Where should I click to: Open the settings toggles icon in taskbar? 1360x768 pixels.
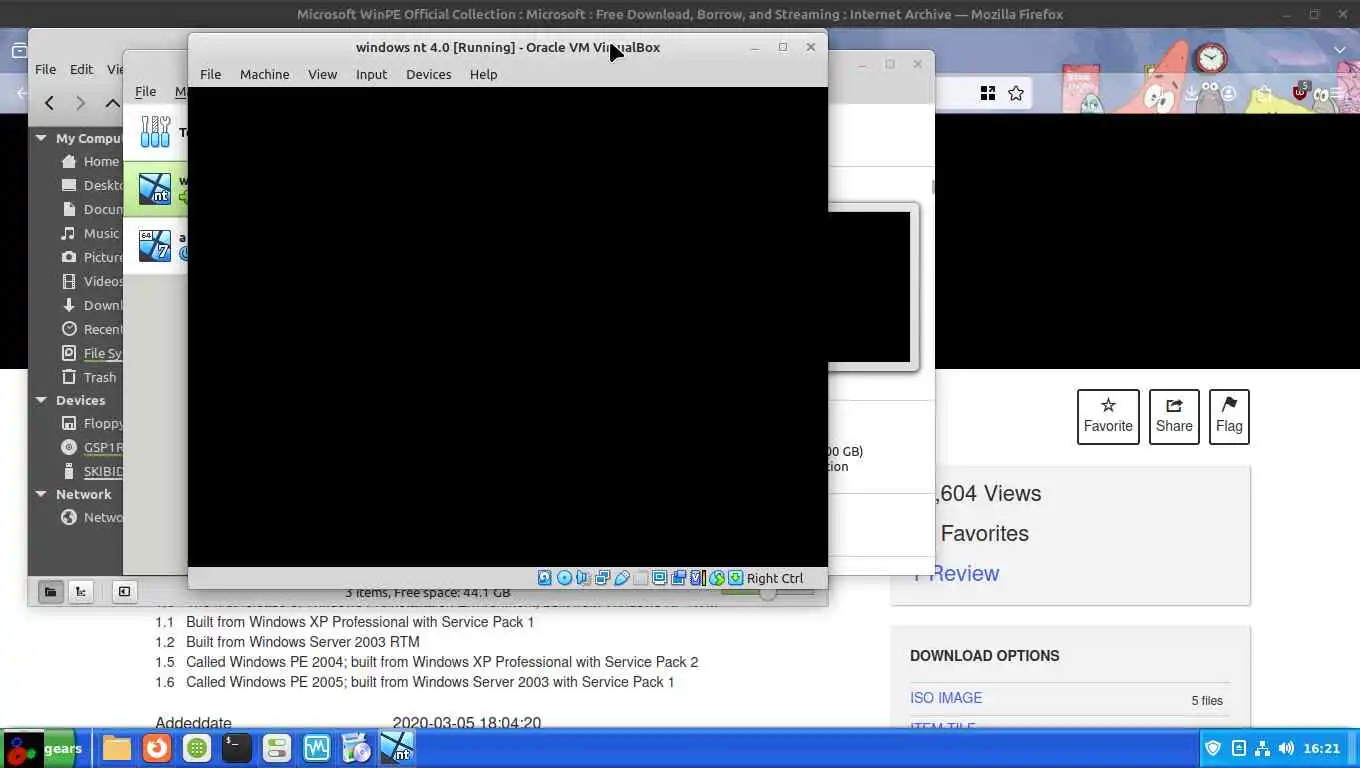[276, 748]
